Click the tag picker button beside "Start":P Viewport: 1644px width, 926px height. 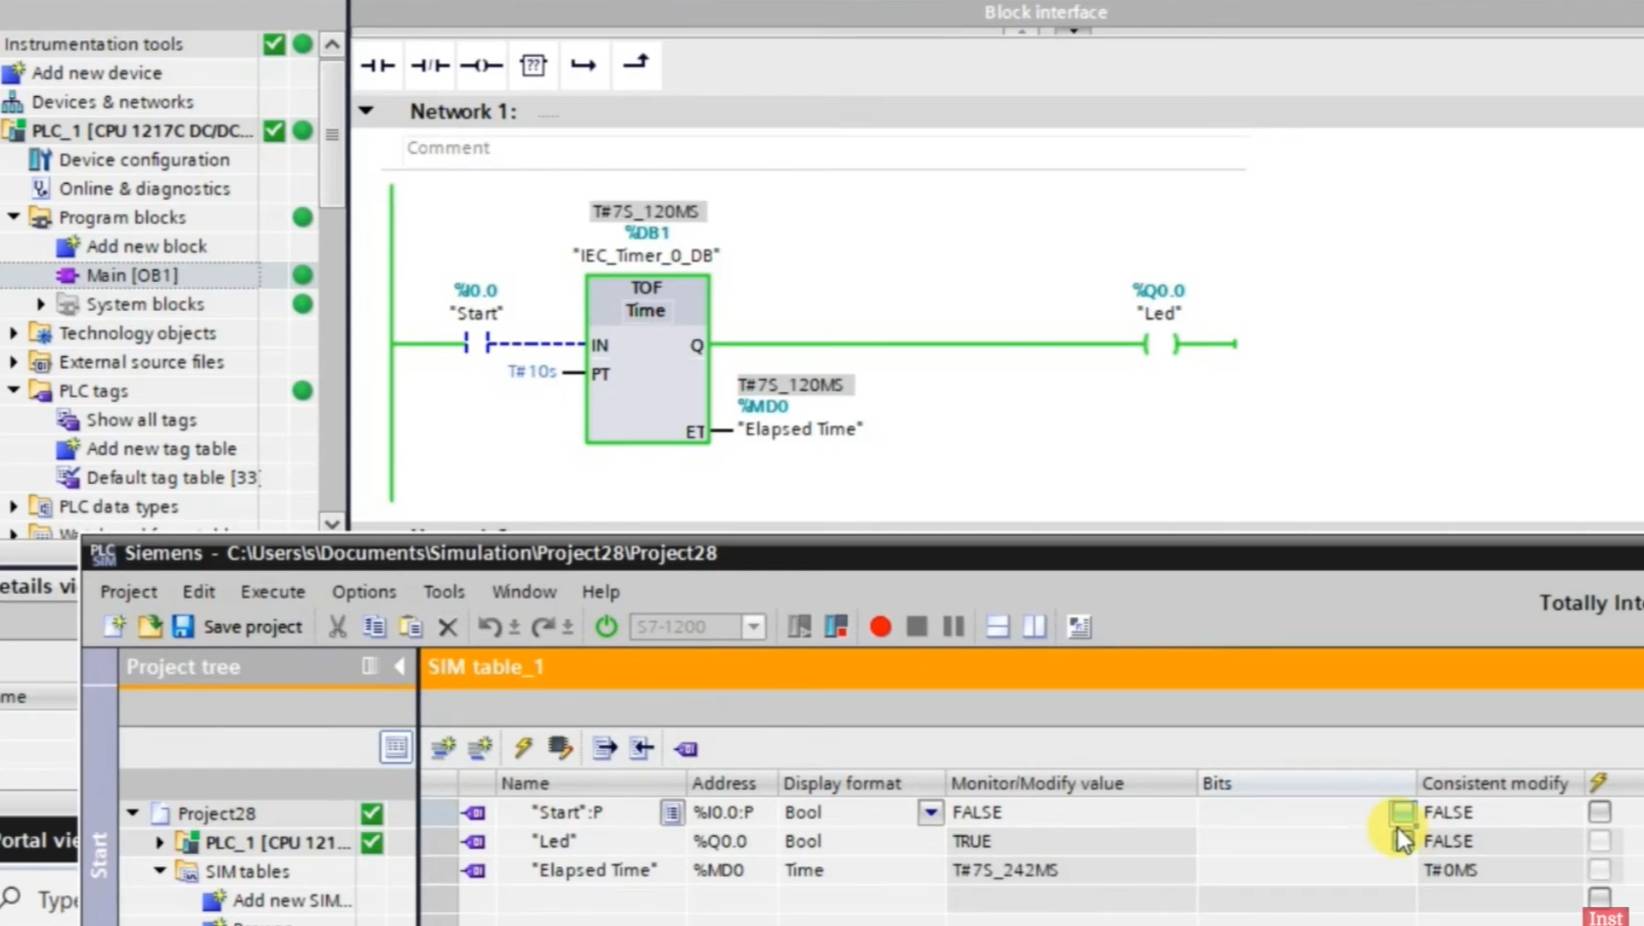click(671, 812)
